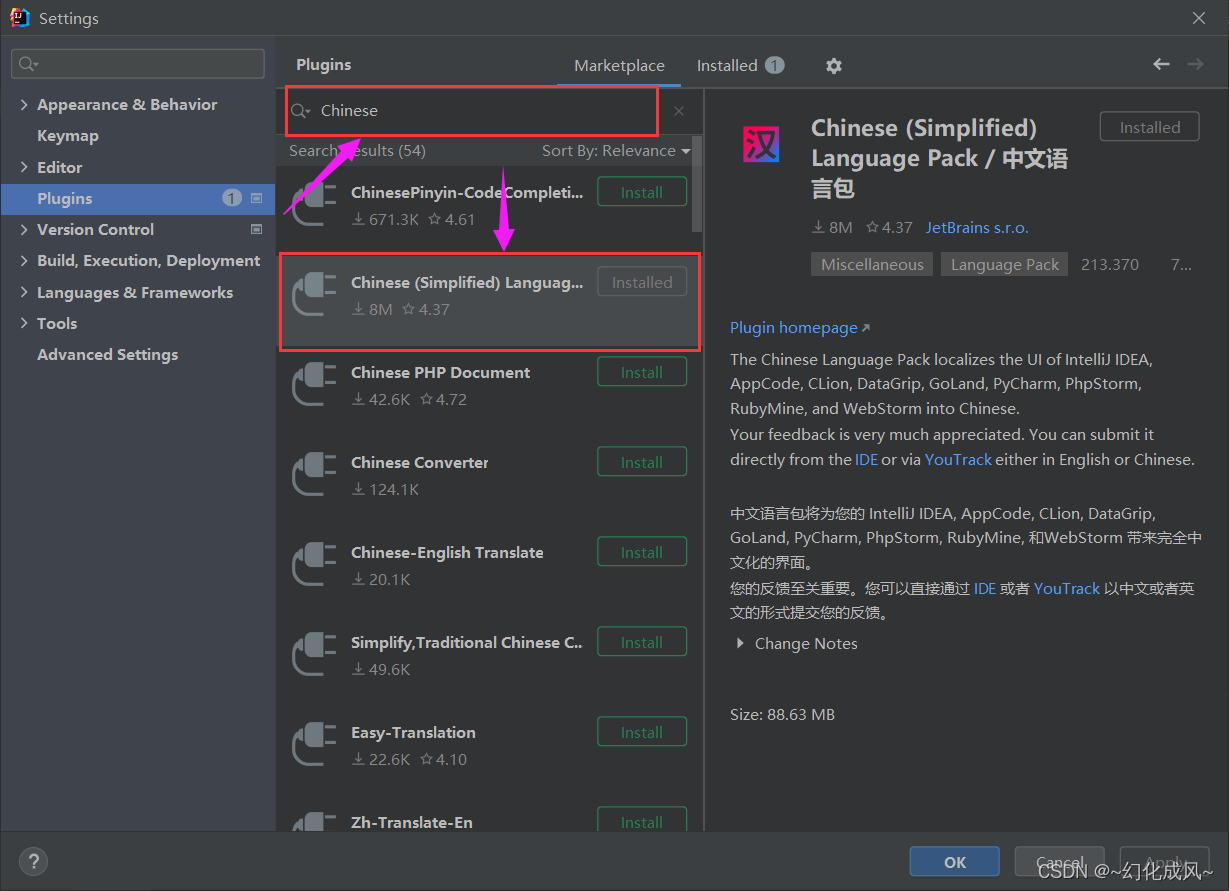Install the Easy-Translation plugin
This screenshot has width=1229, height=891.
642,732
